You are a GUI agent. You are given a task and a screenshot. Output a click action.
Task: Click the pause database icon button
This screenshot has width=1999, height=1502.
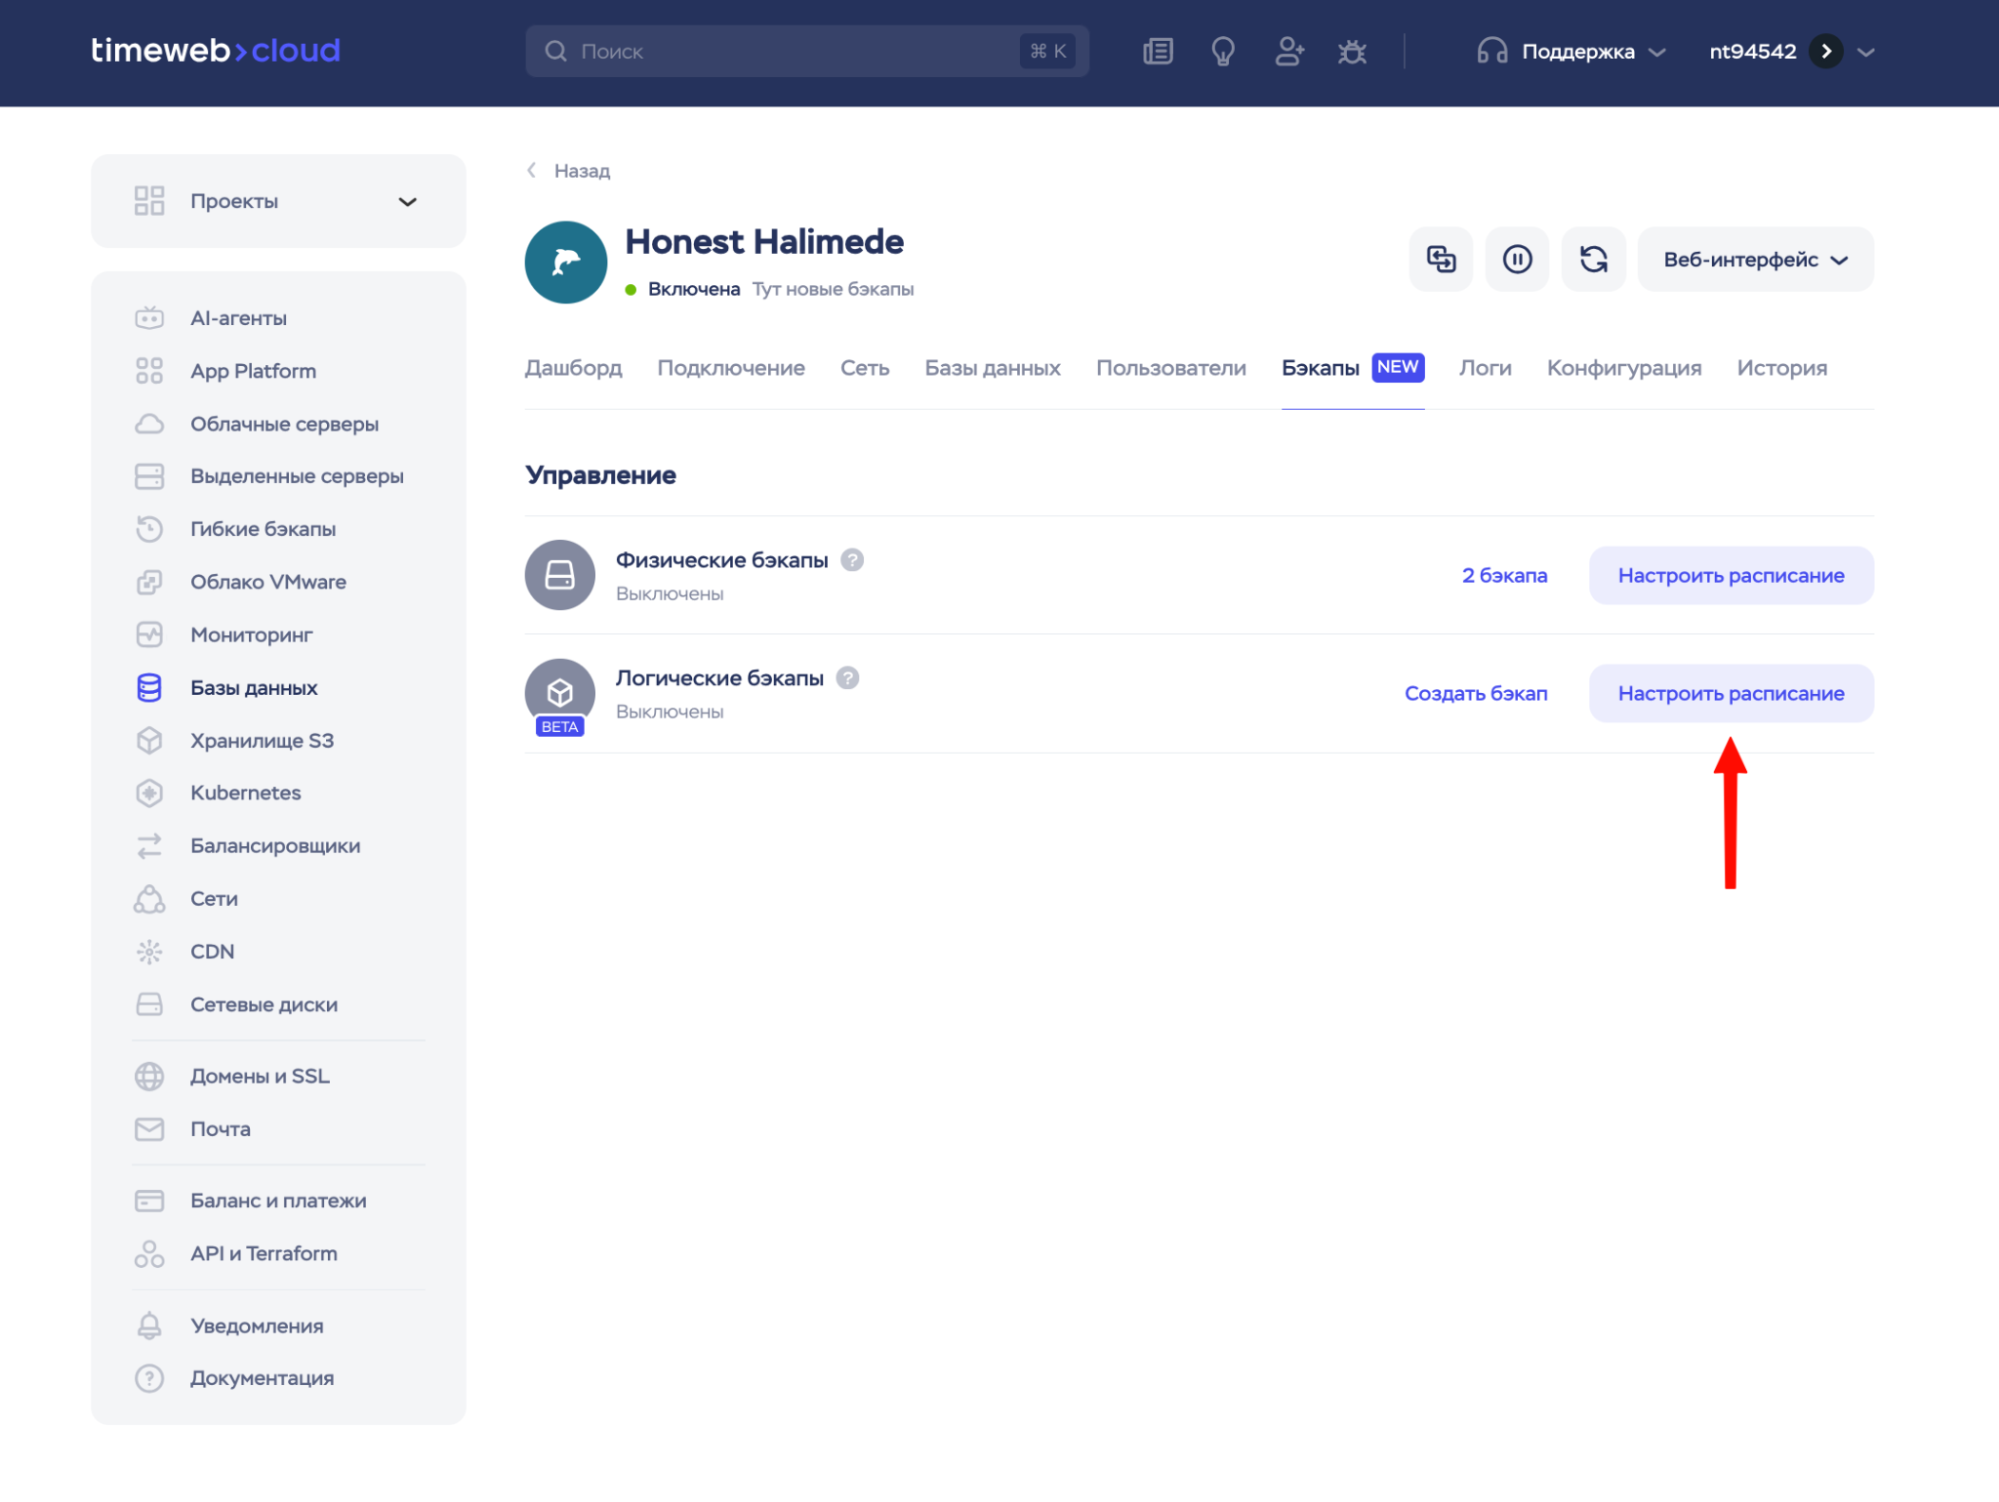coord(1516,260)
